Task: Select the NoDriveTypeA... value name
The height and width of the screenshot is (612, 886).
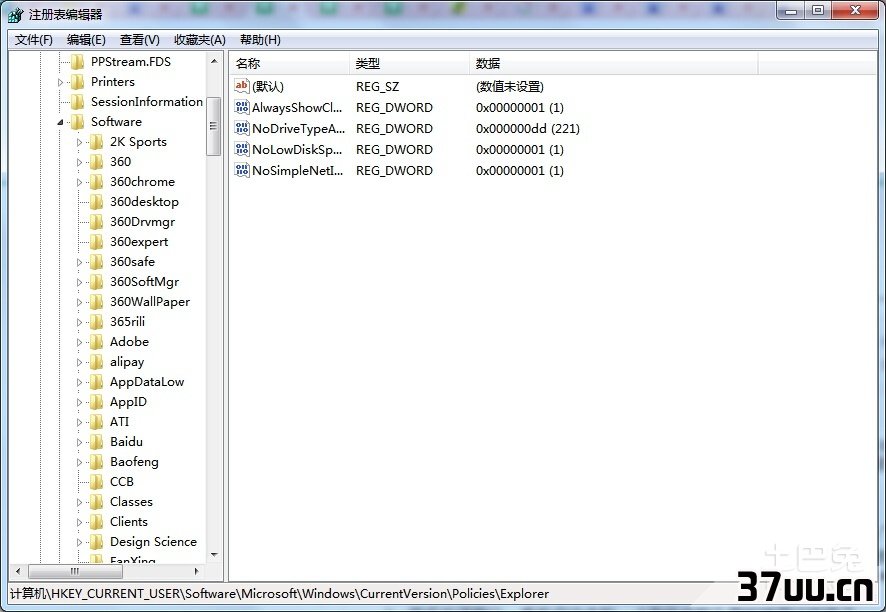Action: (298, 128)
